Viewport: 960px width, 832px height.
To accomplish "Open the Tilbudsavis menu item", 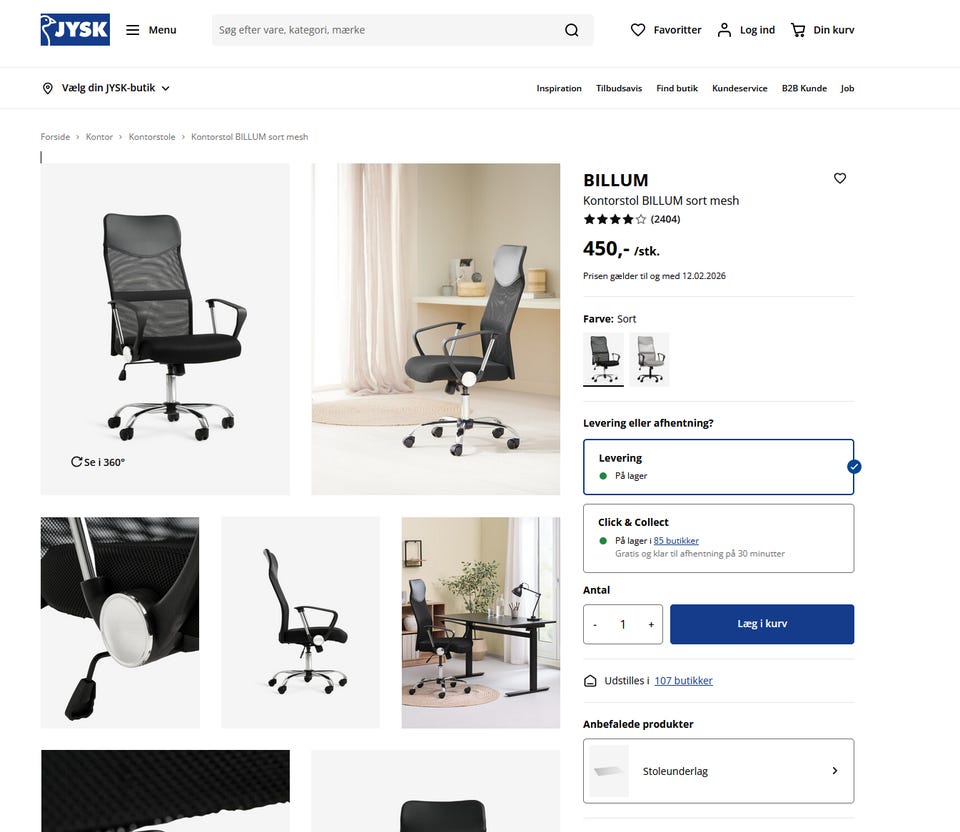I will point(619,88).
